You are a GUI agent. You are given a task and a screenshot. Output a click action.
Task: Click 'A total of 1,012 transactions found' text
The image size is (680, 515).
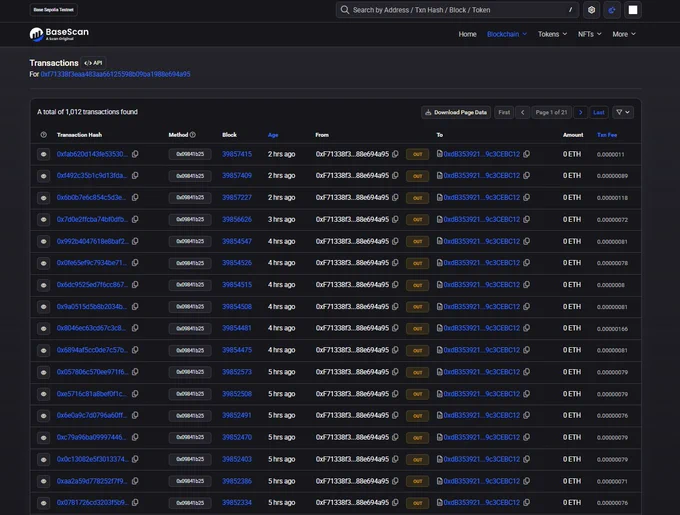pyautogui.click(x=87, y=112)
